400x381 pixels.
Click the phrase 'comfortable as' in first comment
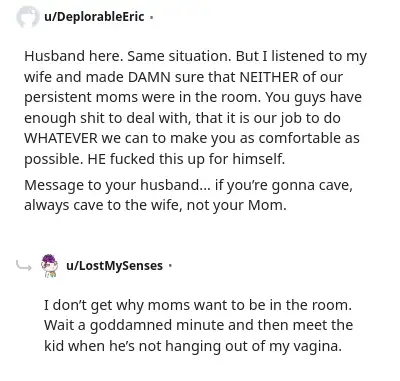click(x=309, y=138)
